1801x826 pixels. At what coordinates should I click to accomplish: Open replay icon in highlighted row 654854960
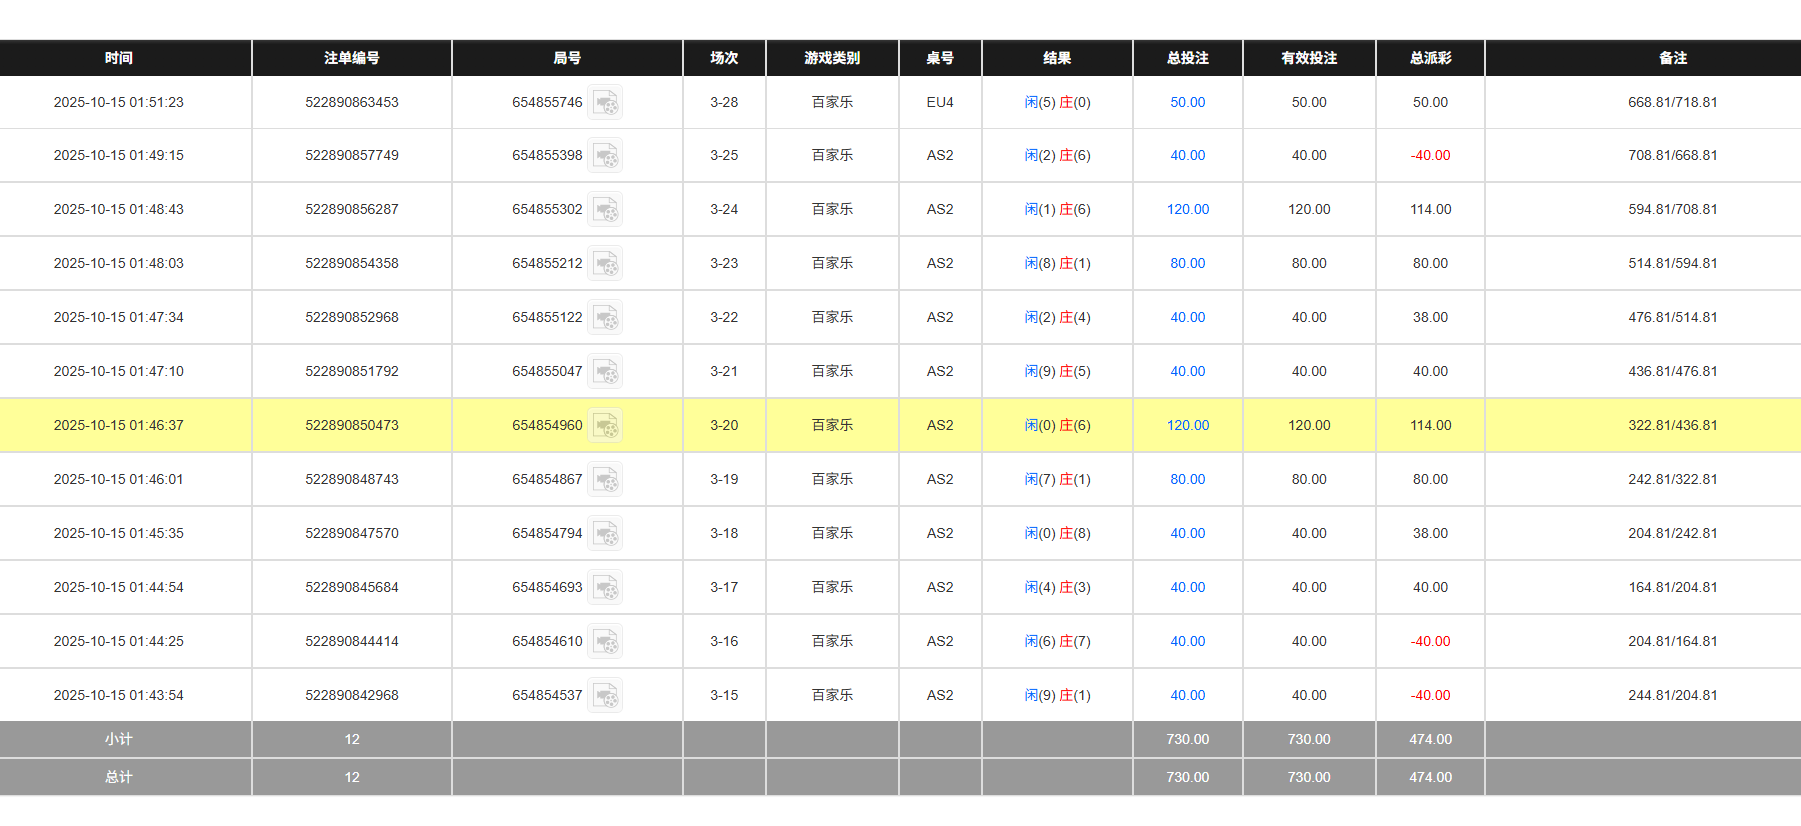point(605,426)
